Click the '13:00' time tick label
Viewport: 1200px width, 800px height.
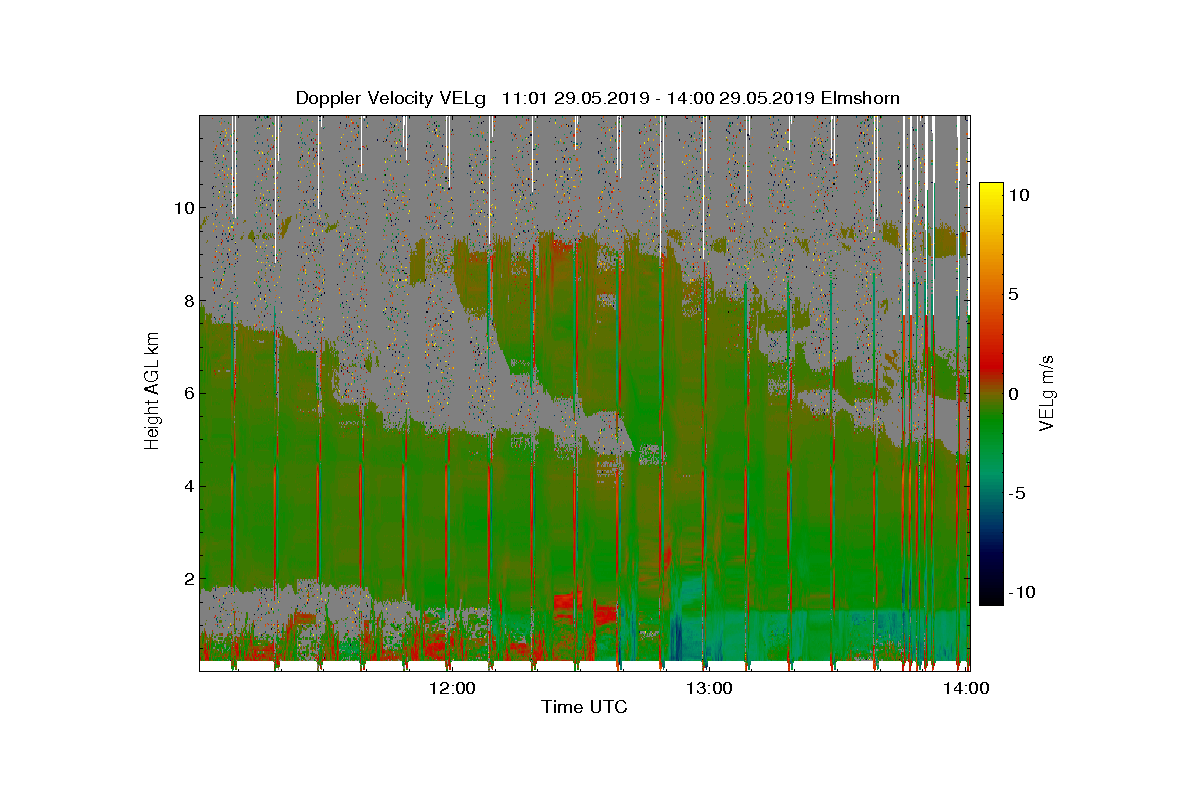point(710,688)
